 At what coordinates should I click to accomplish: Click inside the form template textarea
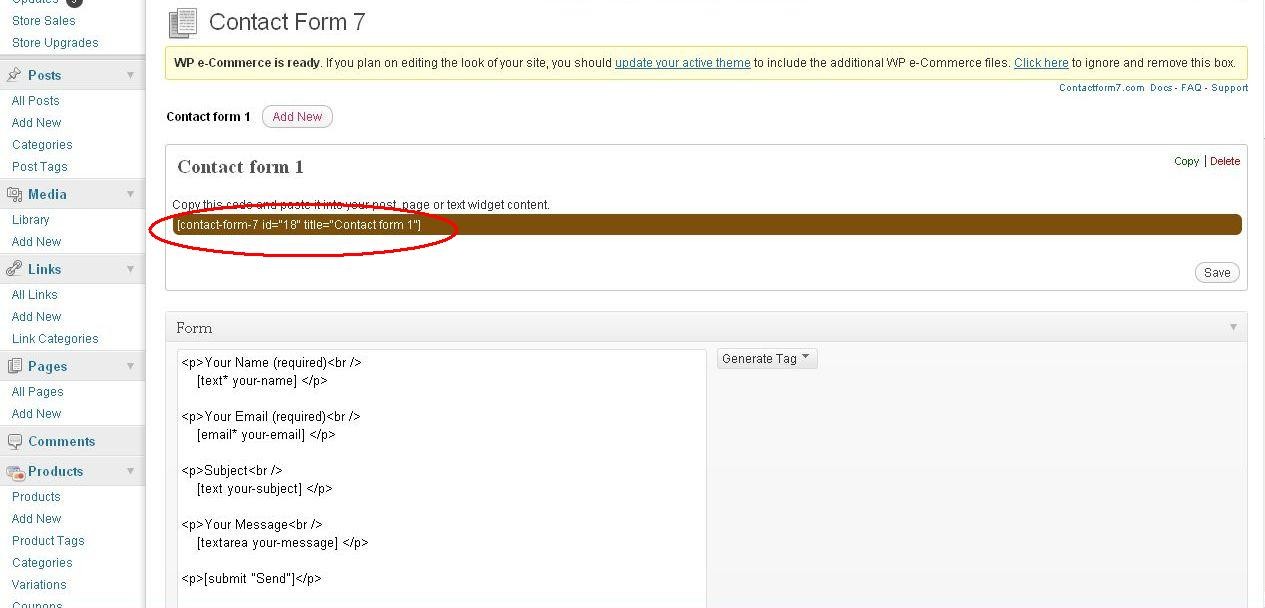[442, 478]
